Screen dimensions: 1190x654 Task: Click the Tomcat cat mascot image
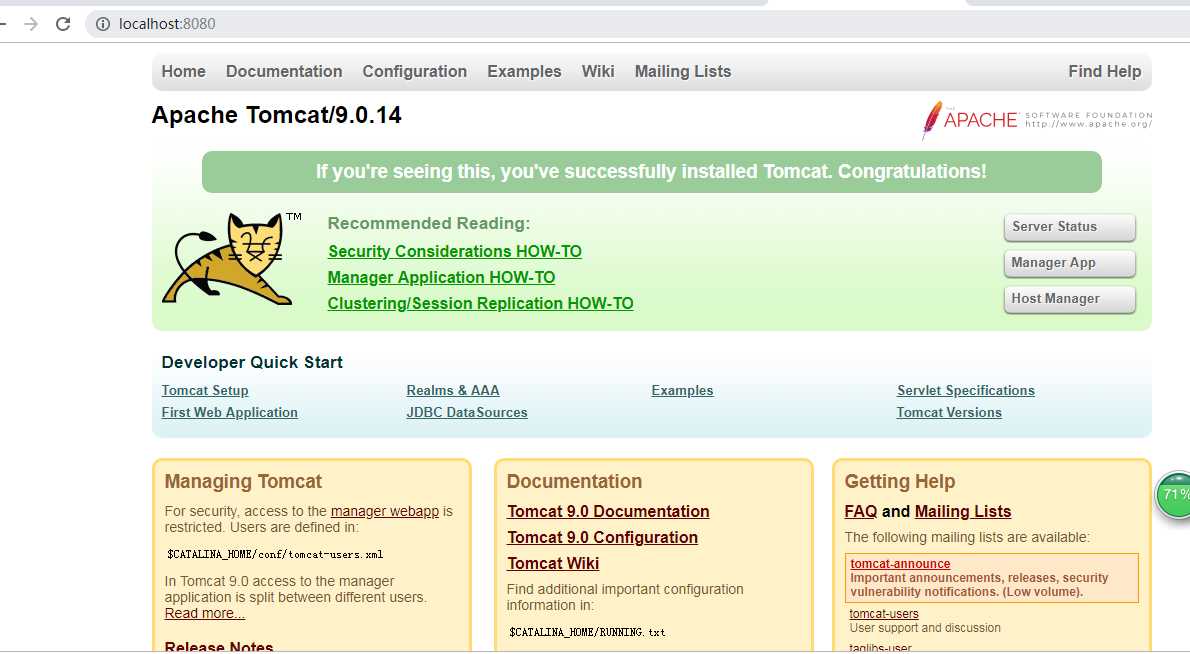click(x=230, y=259)
